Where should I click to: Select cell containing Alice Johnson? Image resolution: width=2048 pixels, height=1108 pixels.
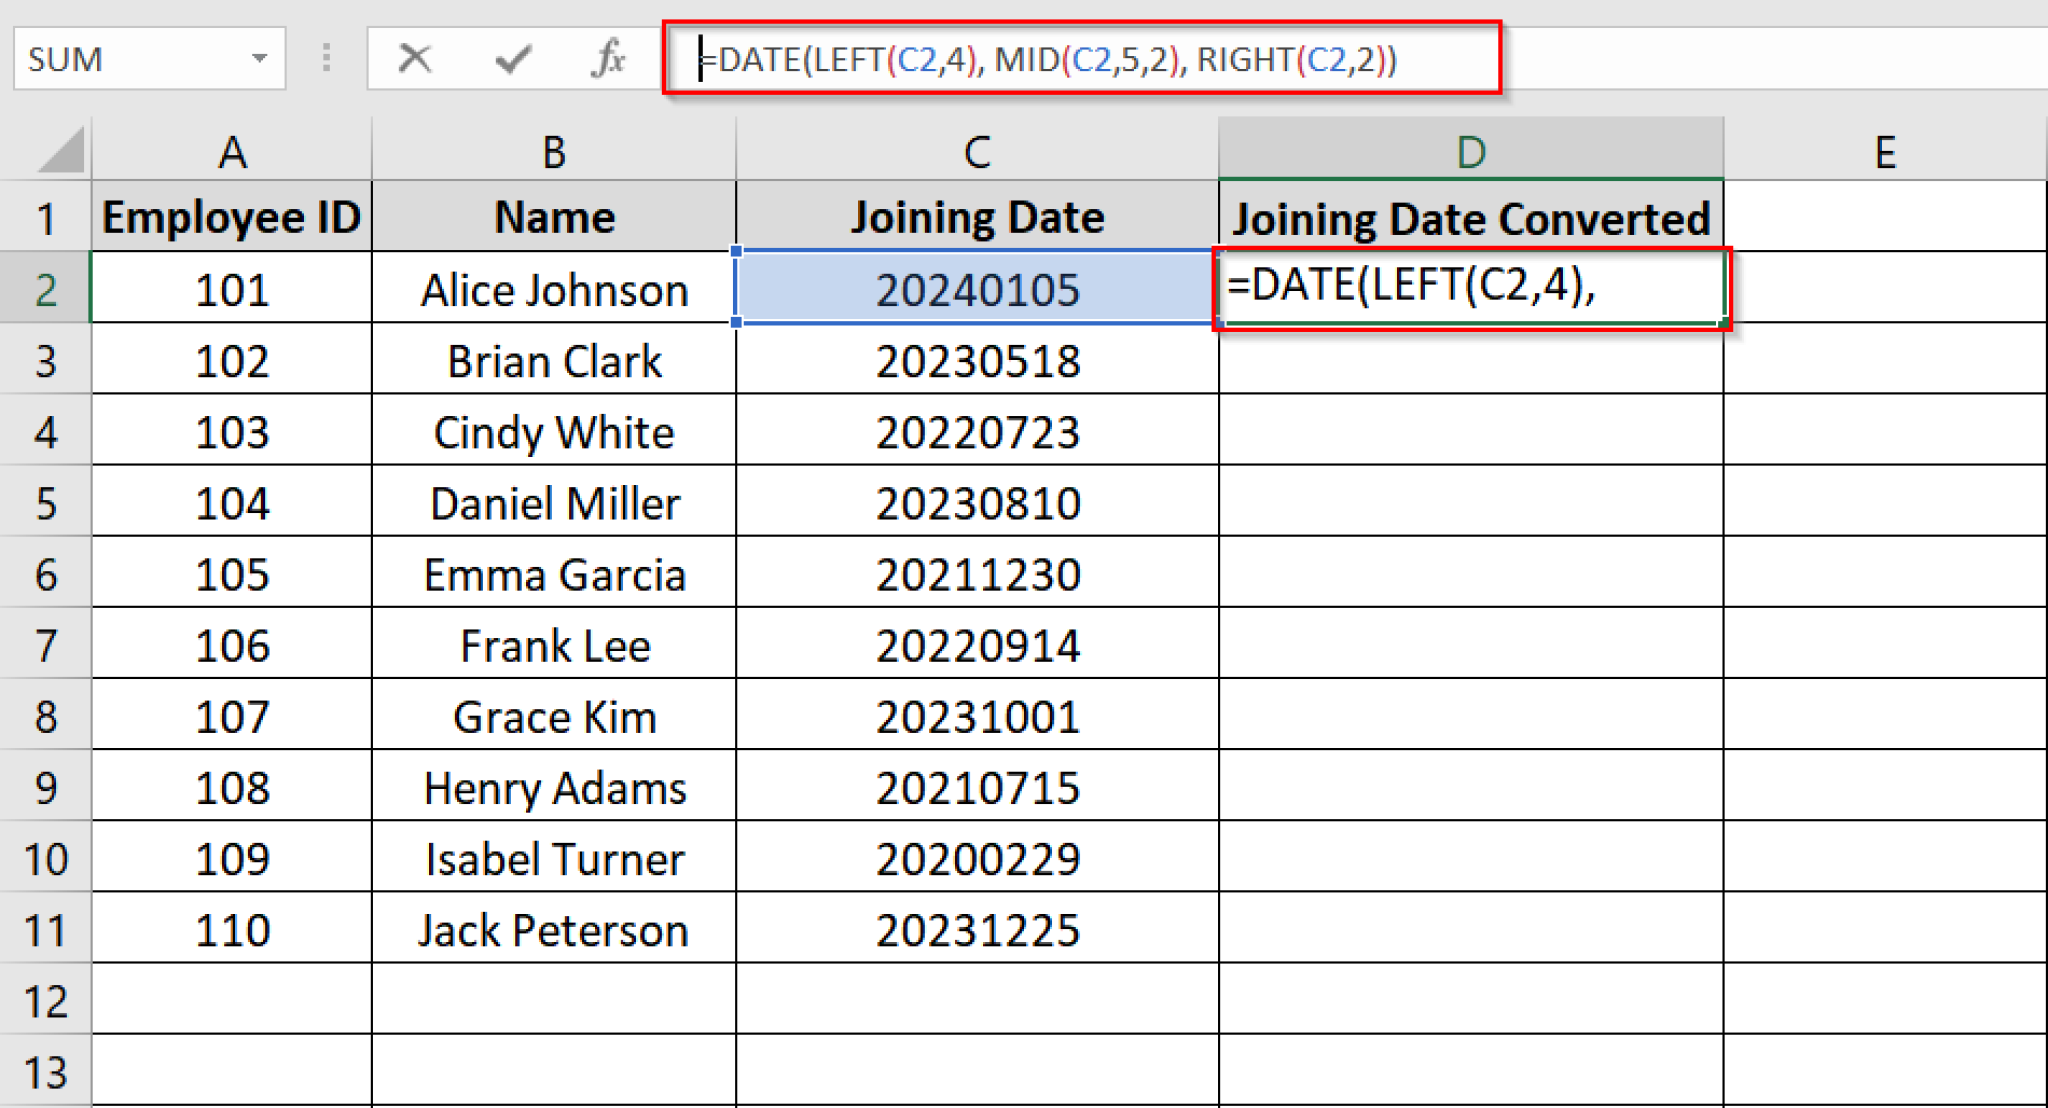click(553, 289)
